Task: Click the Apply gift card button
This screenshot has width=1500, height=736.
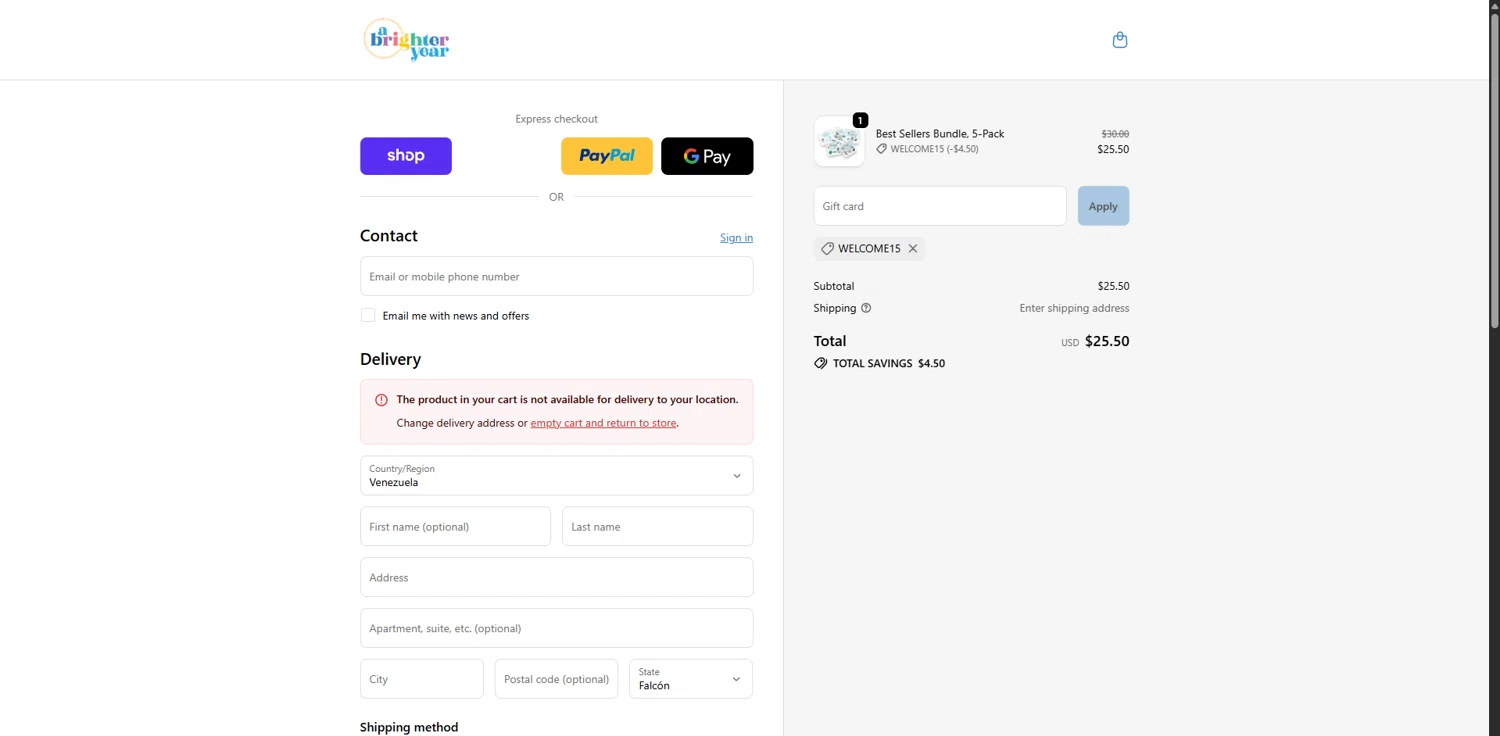Action: pos(1104,206)
